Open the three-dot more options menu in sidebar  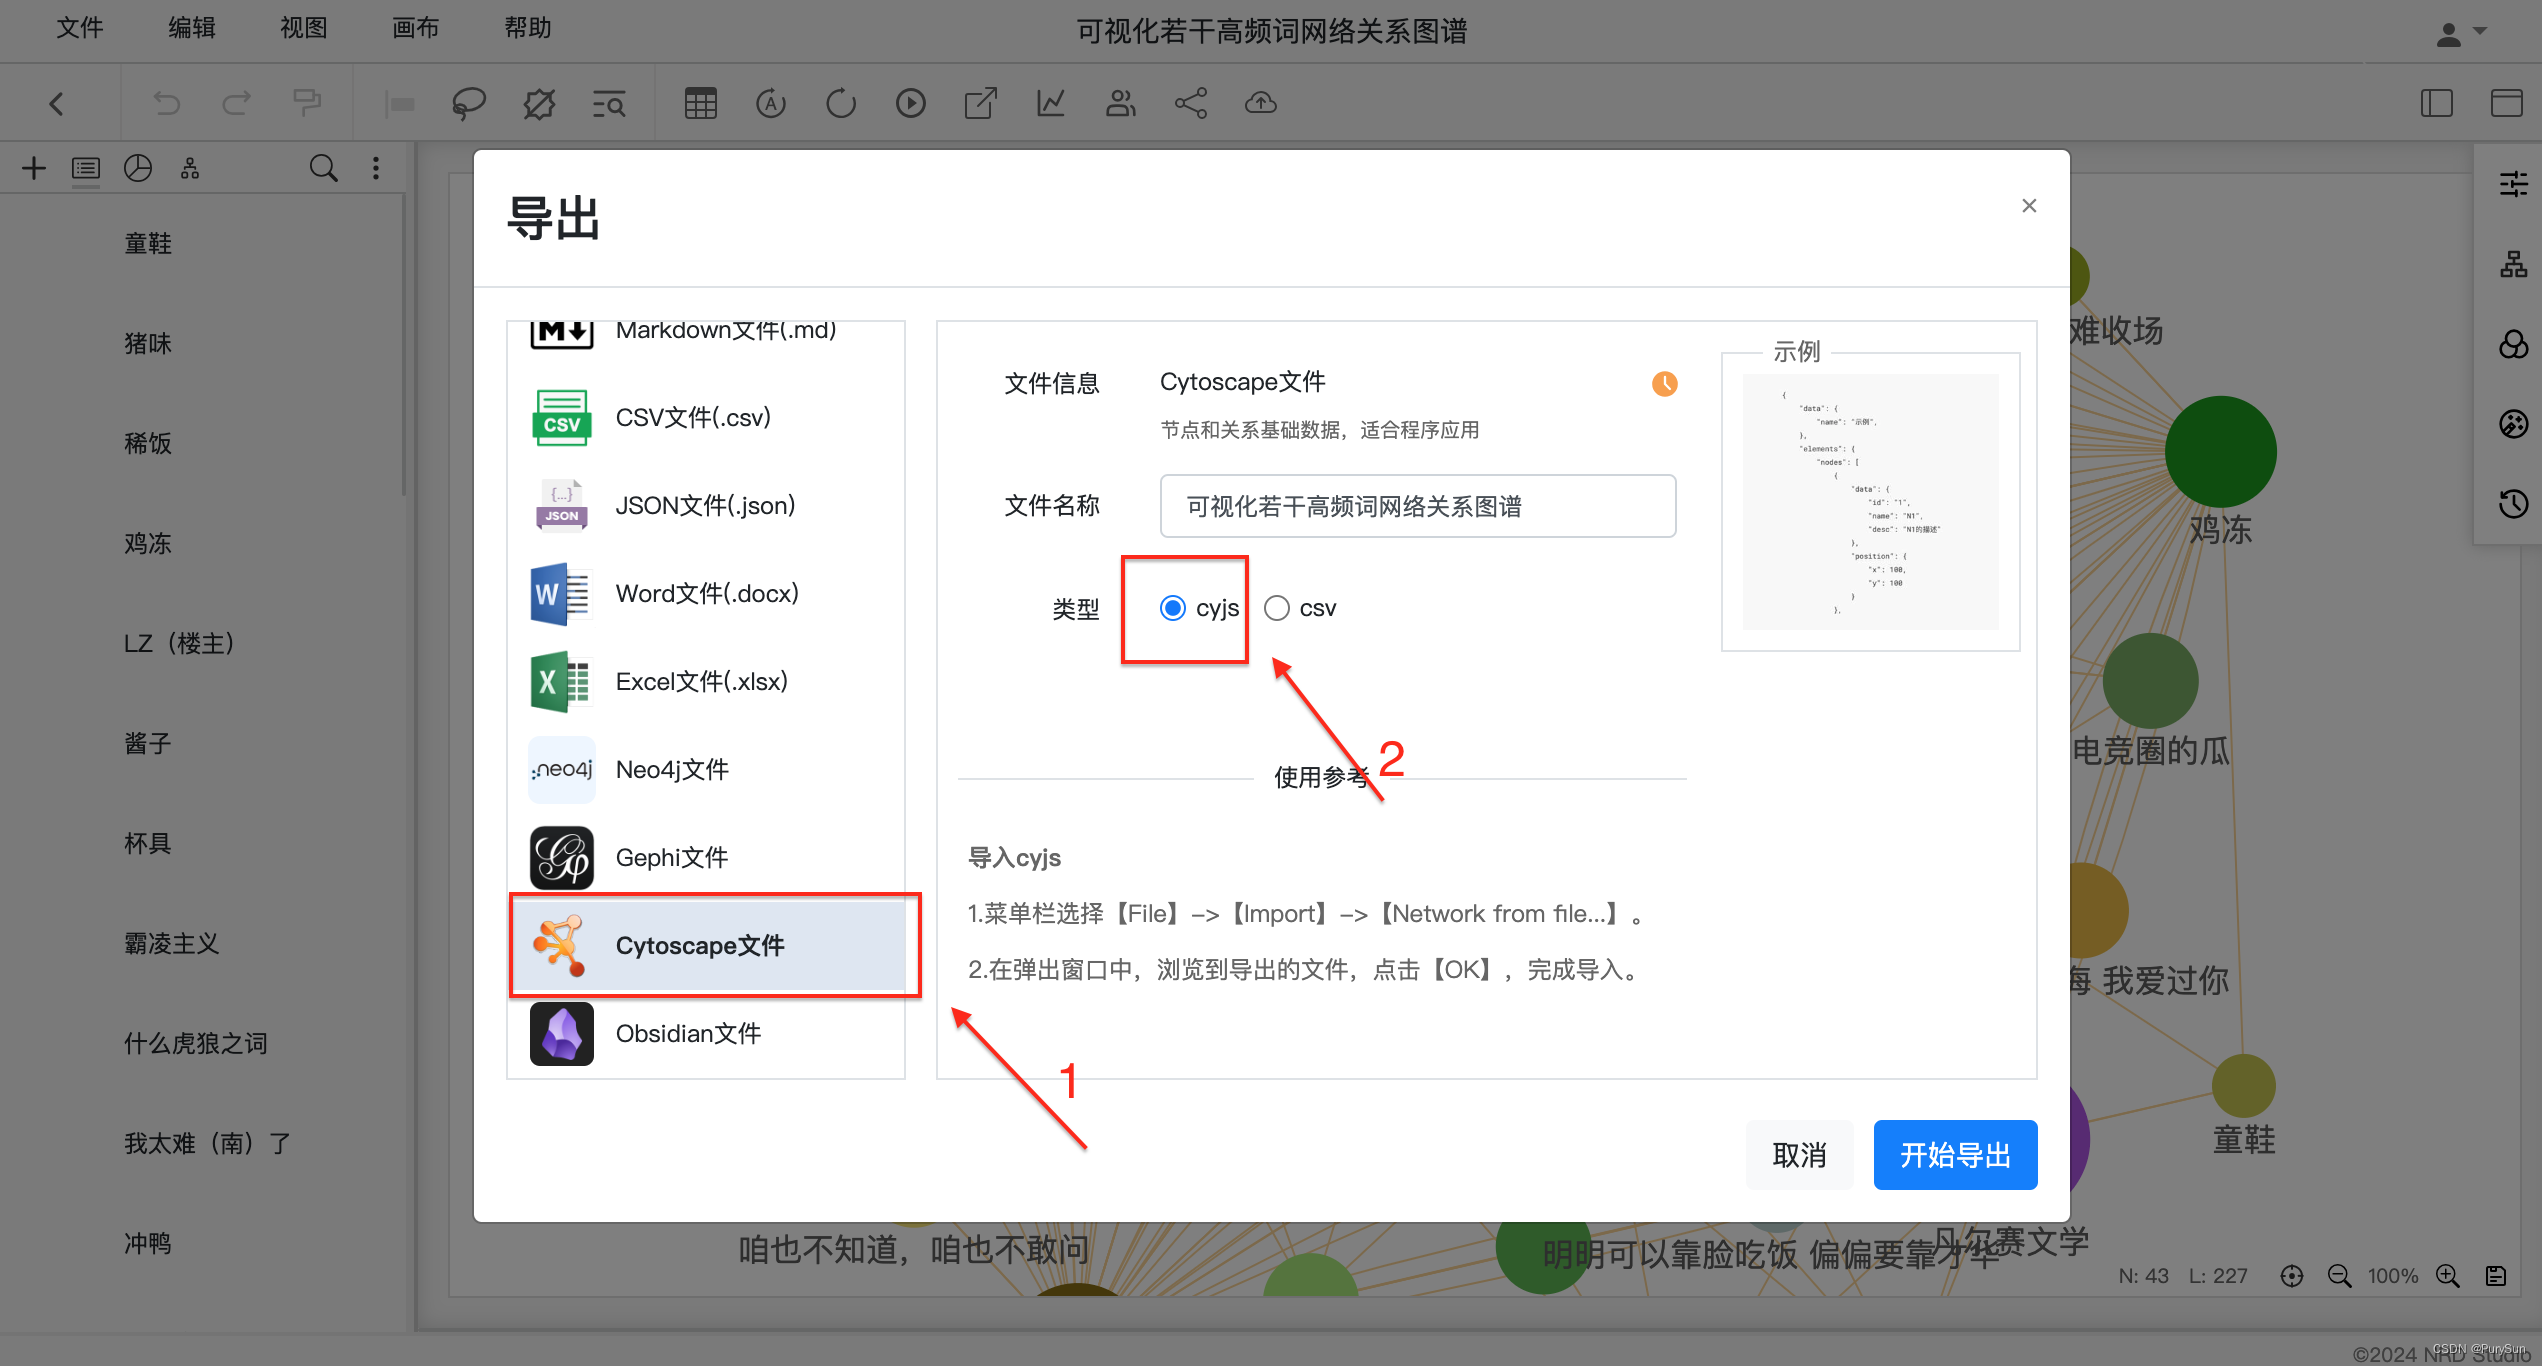376,168
